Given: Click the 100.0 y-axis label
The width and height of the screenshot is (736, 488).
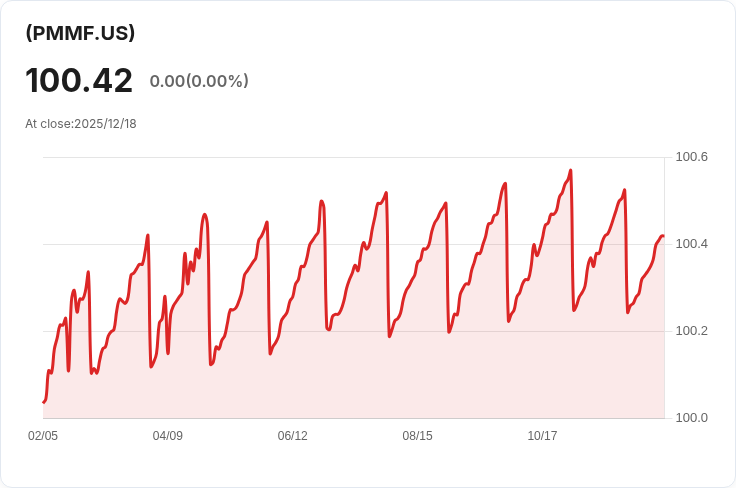Looking at the screenshot, I should (692, 417).
